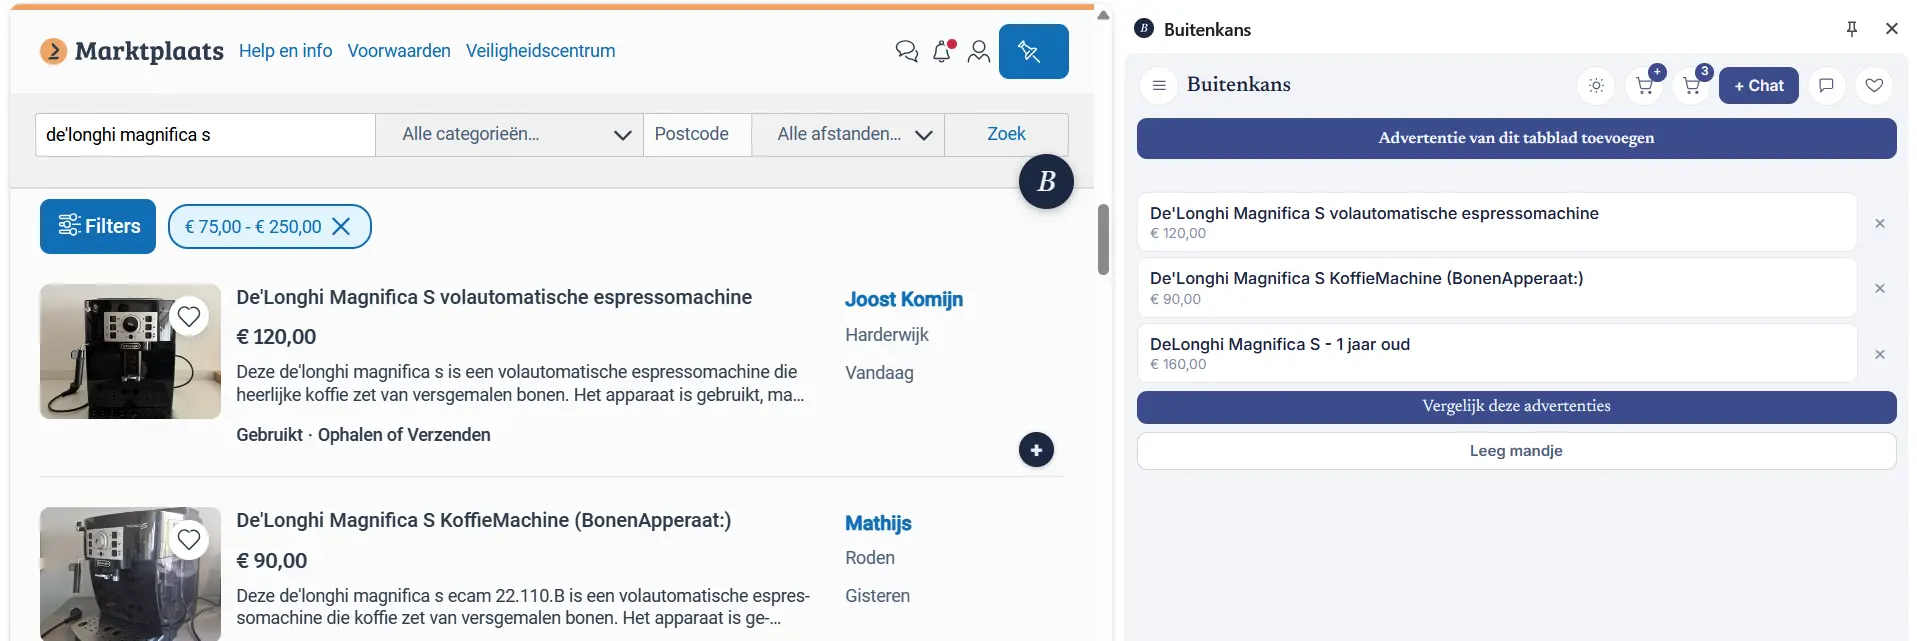Screen dimensions: 1917x641
Task: Open De'Longhi Magnifica S volautomatische espressomachine listing title
Action: click(x=494, y=297)
